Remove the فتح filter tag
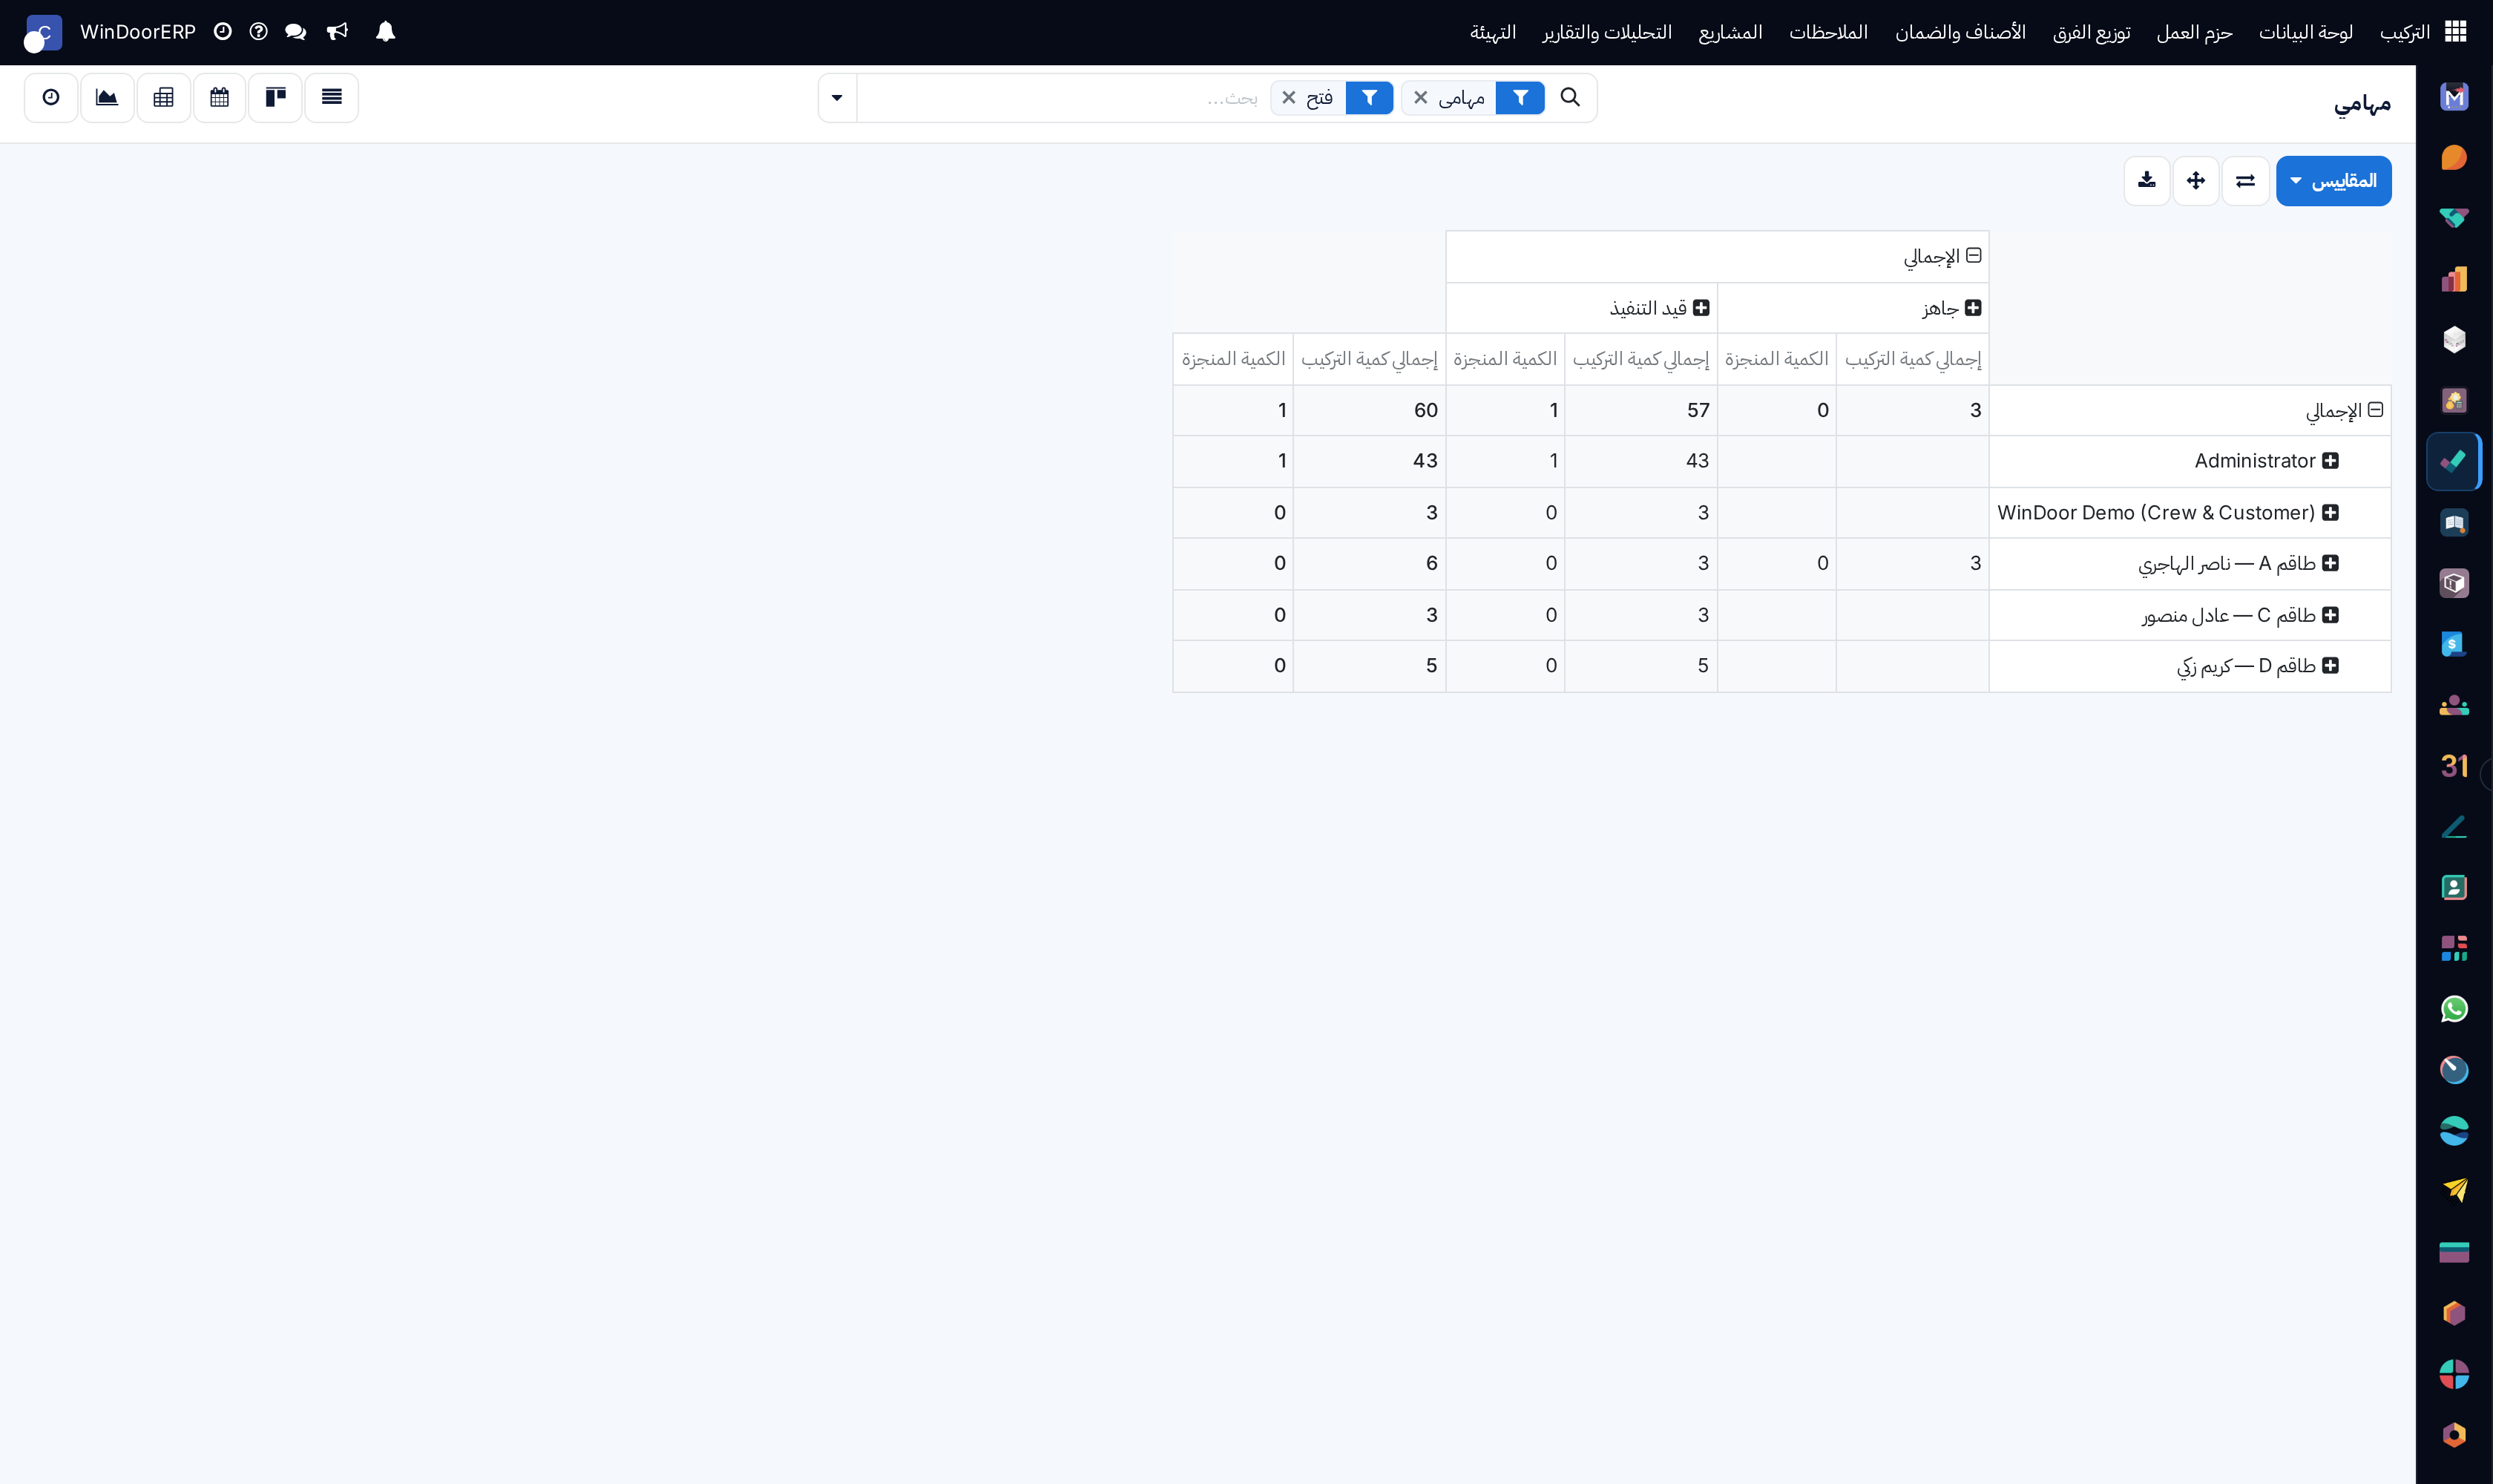Screen dimensions: 2493x1484 pyautogui.click(x=1289, y=98)
